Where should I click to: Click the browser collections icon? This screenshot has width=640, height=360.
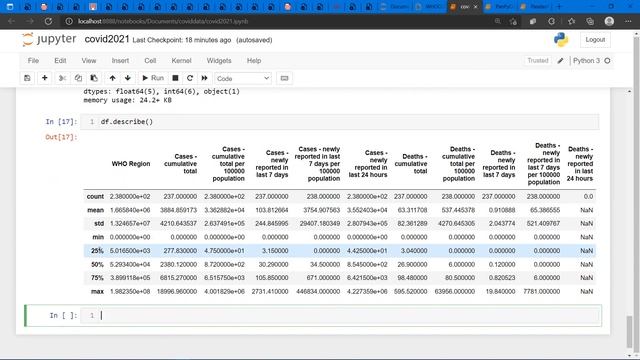click(x=590, y=21)
